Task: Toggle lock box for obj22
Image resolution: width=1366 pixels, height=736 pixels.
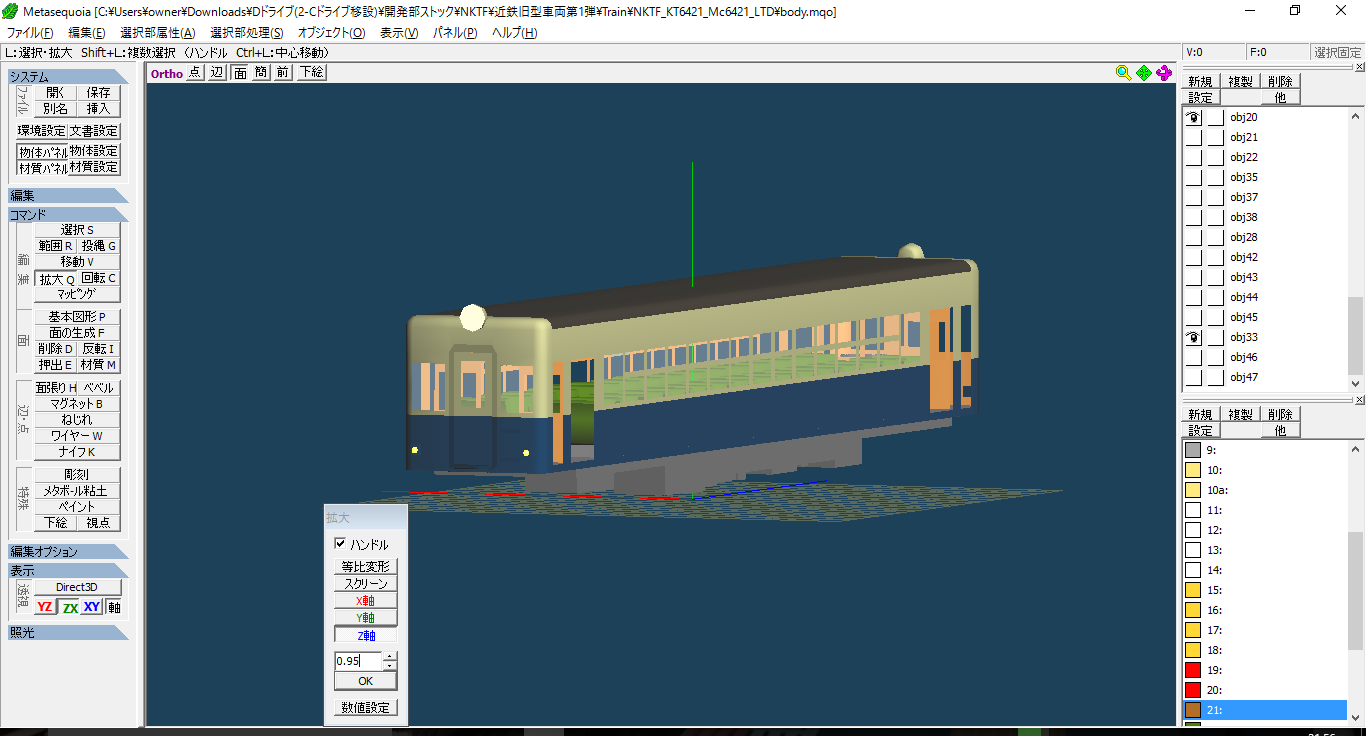Action: click(1215, 157)
